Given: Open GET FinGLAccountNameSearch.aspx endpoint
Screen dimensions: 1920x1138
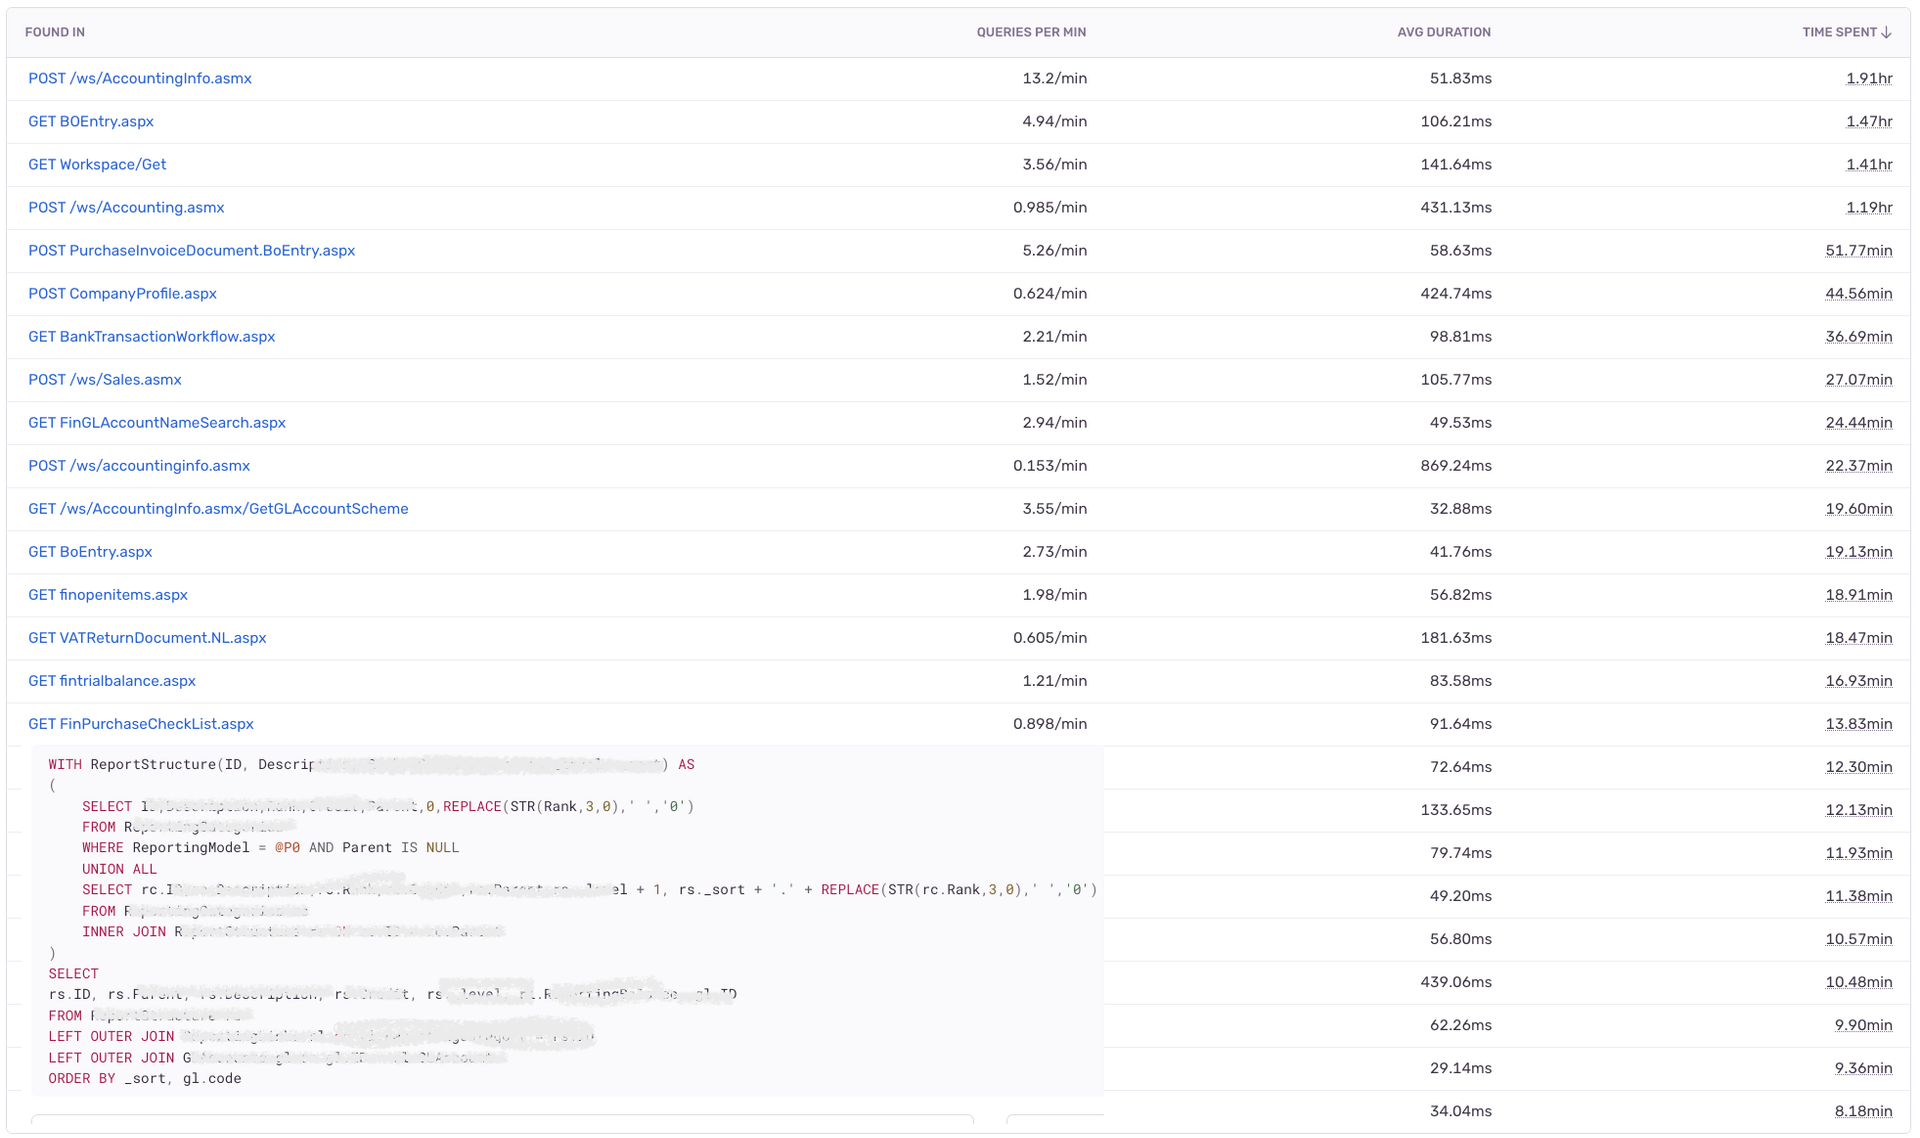Looking at the screenshot, I should [156, 422].
